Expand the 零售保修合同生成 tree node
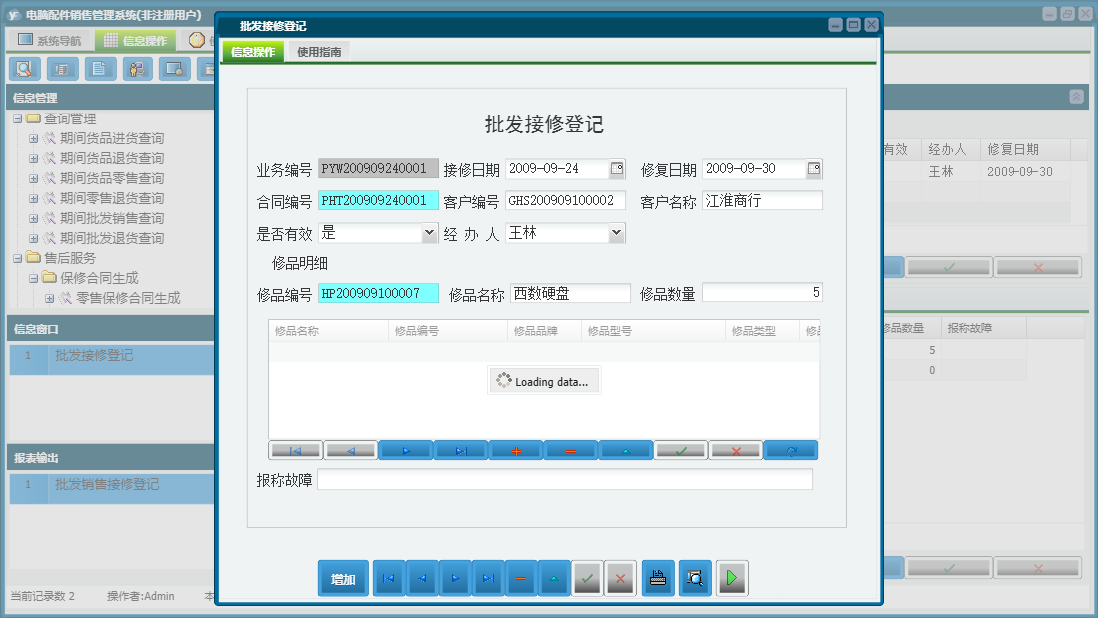 [x=47, y=297]
